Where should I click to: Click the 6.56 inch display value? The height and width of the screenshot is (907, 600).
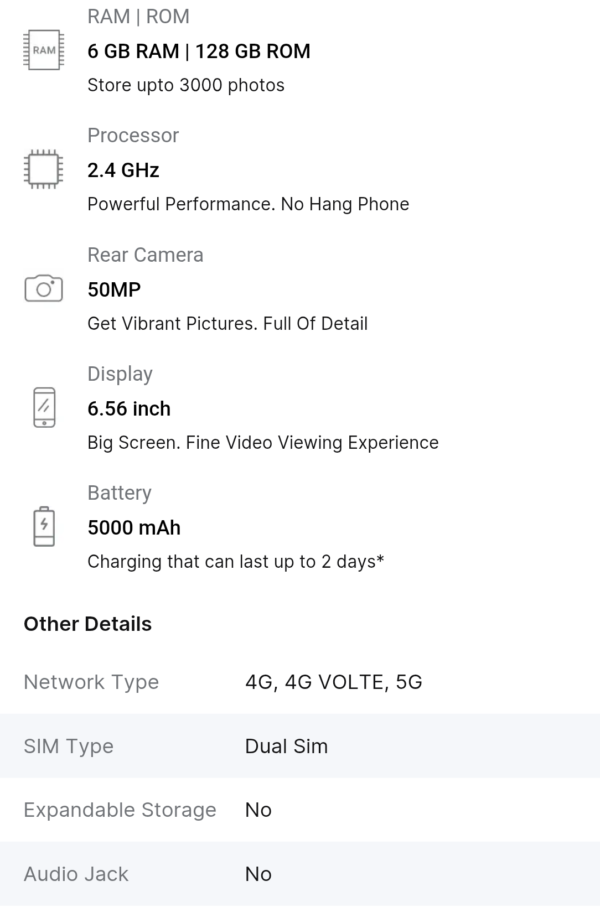129,409
